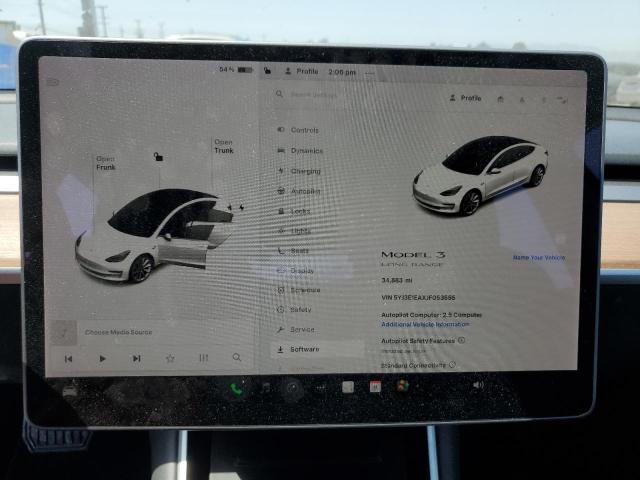Open the all-apps ellipsis in the dock

(x=321, y=387)
